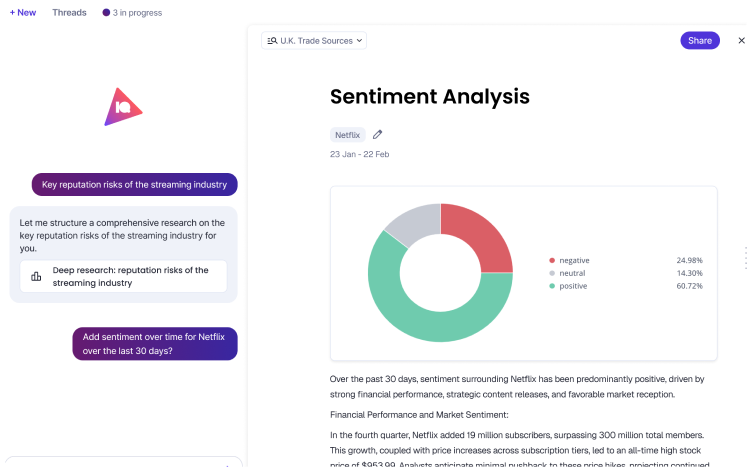Click the purple in-progress status dot
Screen dimensions: 747x467
pos(106,12)
